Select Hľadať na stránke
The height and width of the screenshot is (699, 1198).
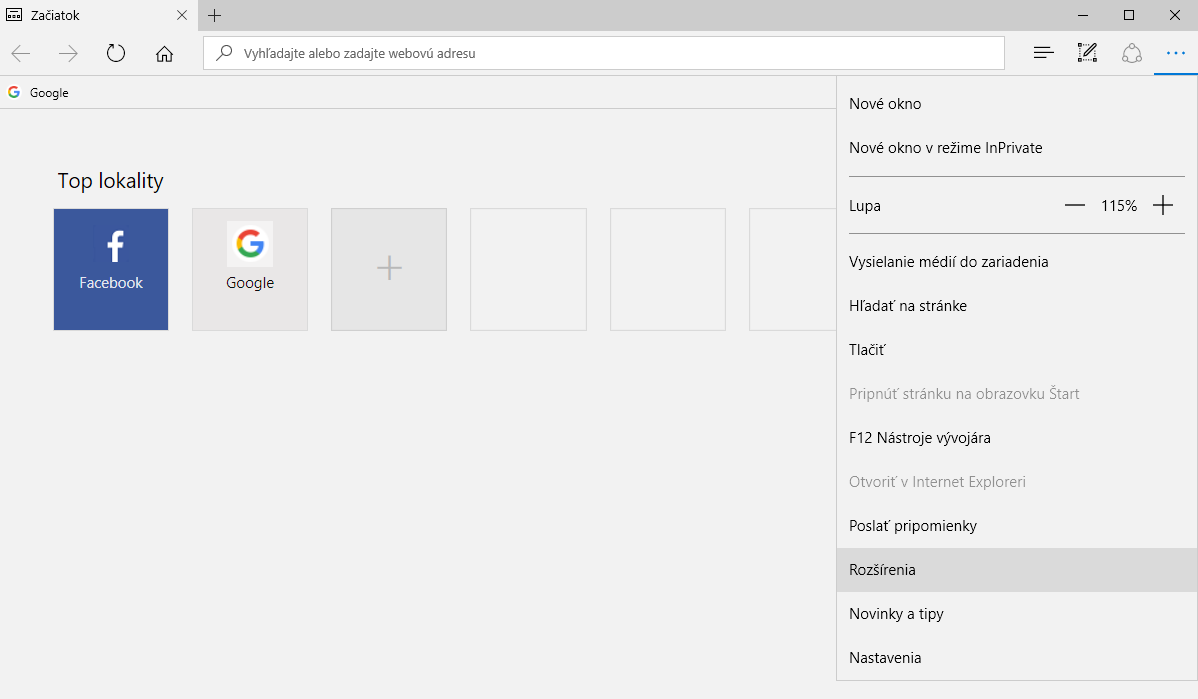1017,306
